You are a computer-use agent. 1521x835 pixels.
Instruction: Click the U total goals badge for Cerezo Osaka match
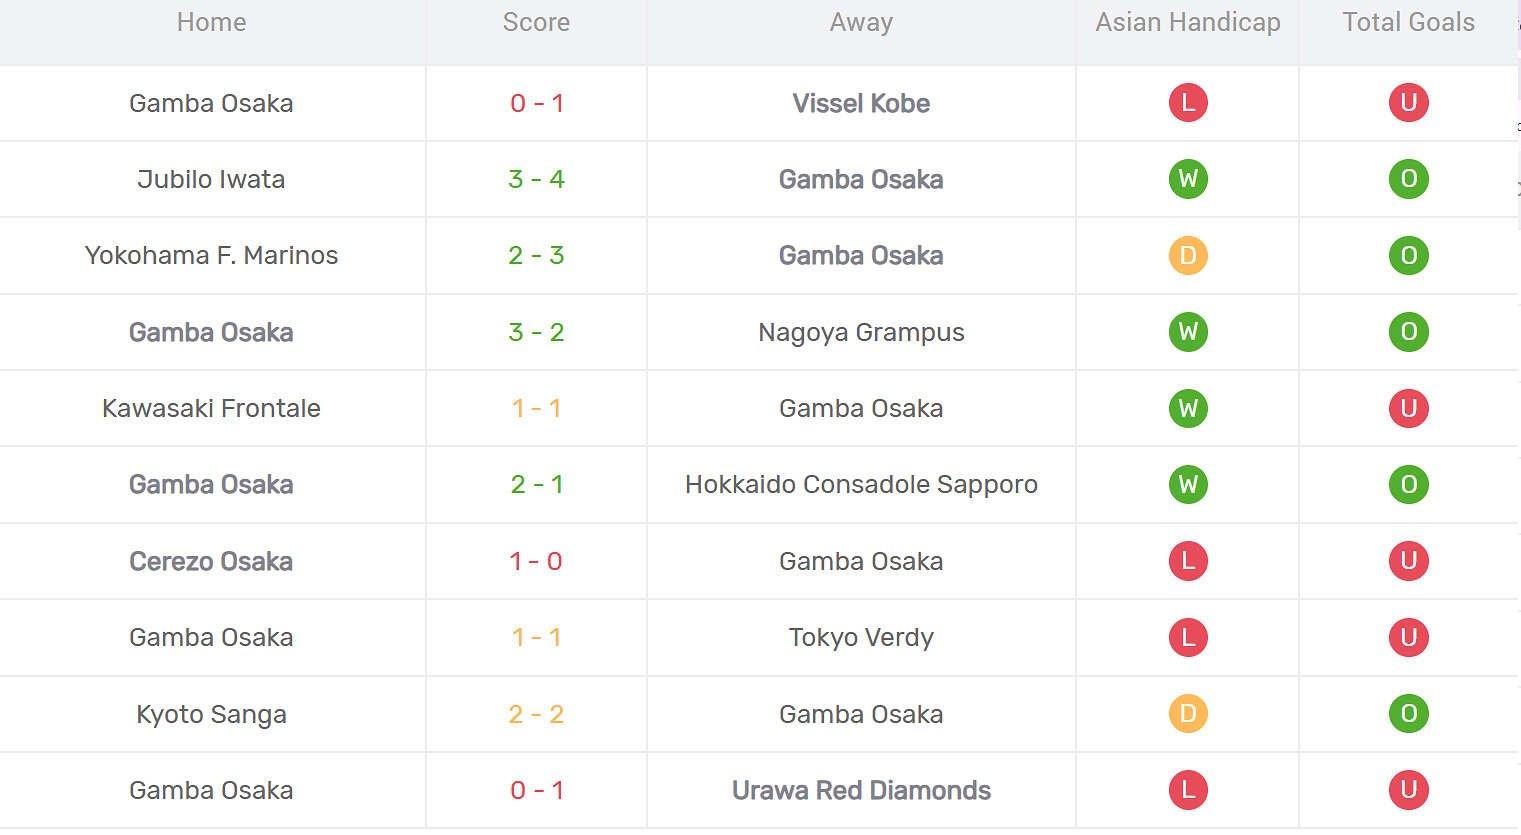1408,561
